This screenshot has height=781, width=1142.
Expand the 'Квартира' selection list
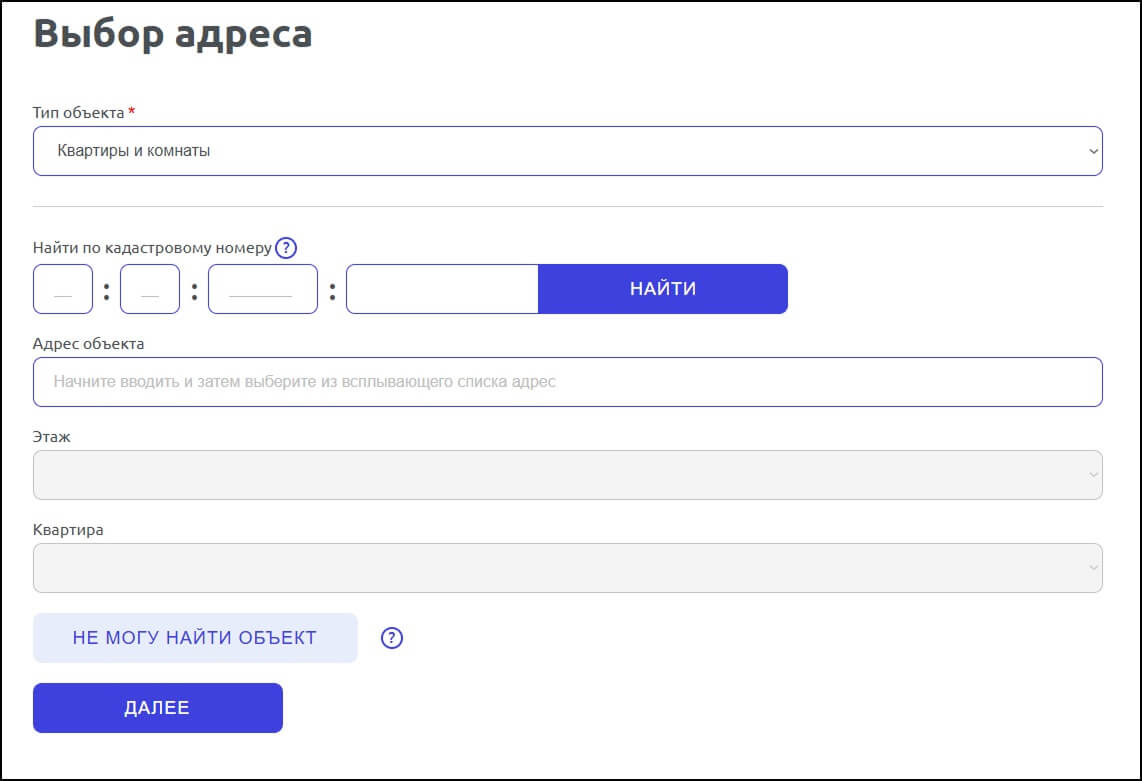pos(566,567)
